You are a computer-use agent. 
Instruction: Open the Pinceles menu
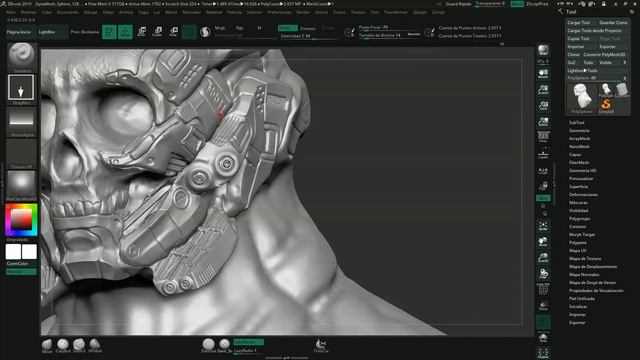click(x=28, y=13)
